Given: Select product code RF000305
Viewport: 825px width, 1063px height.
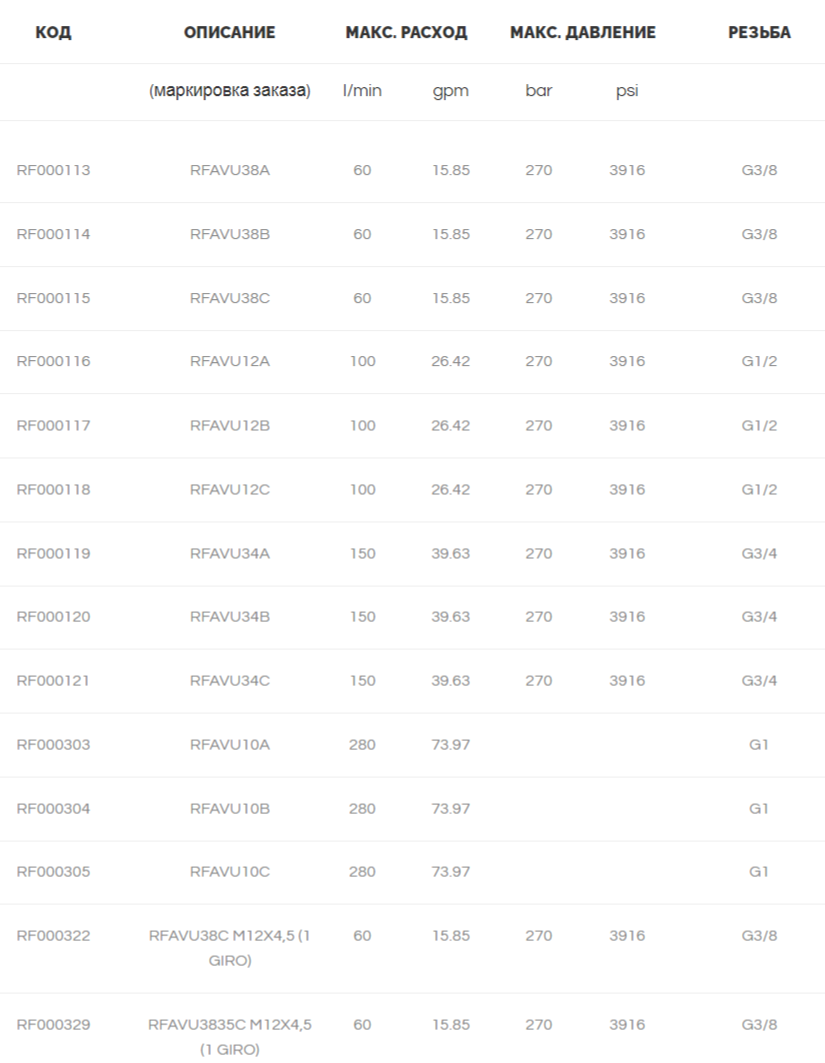Looking at the screenshot, I should pos(54,872).
